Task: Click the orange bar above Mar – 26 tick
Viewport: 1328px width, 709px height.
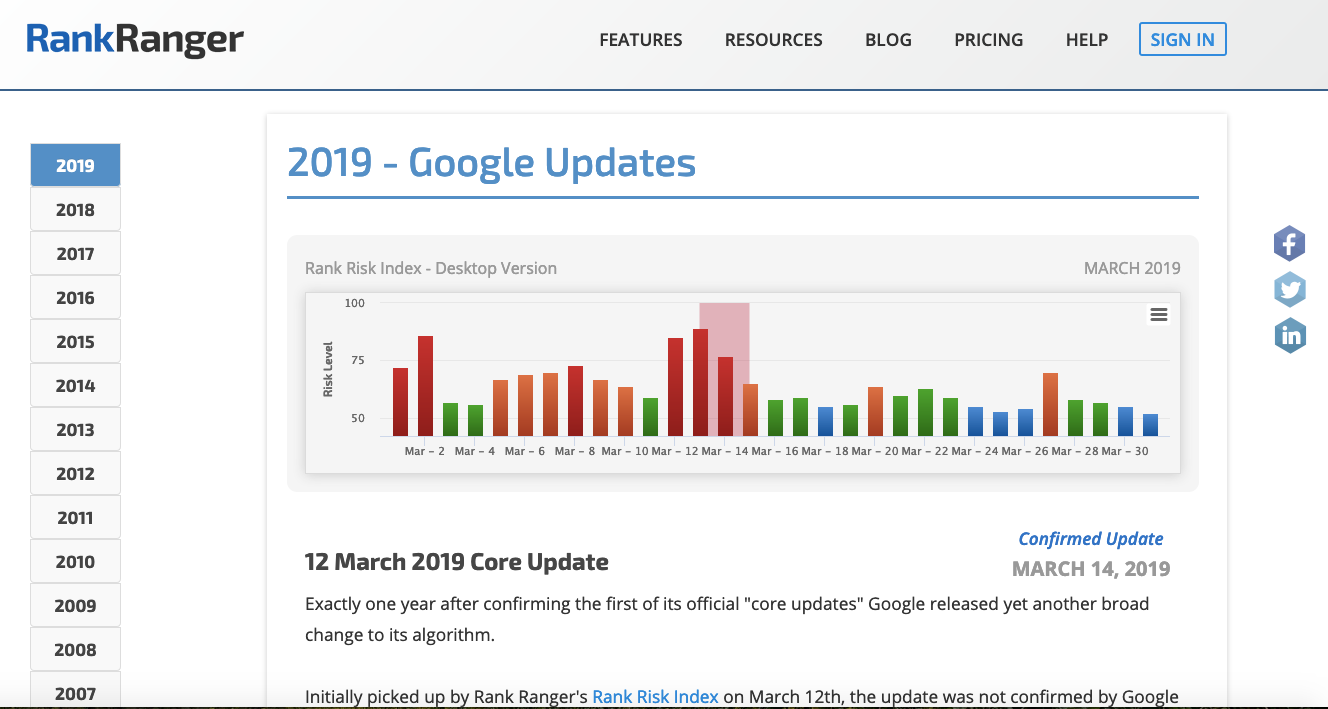Action: (1050, 405)
